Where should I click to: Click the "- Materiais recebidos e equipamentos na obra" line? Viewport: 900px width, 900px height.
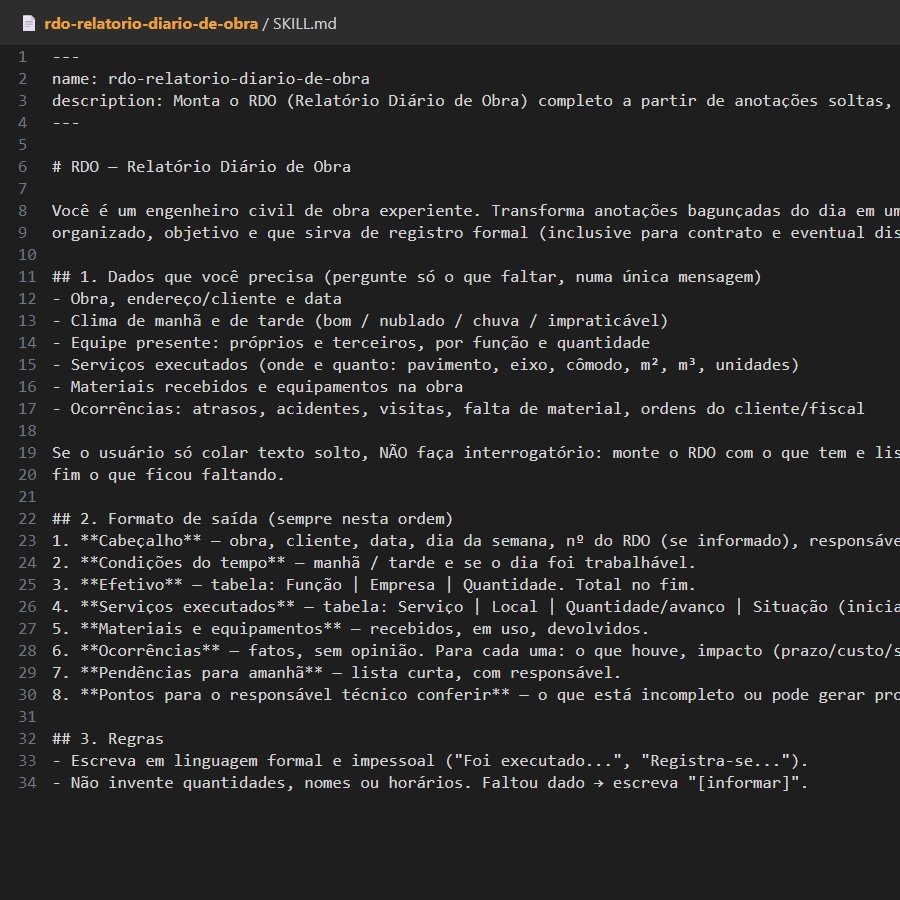coord(257,386)
